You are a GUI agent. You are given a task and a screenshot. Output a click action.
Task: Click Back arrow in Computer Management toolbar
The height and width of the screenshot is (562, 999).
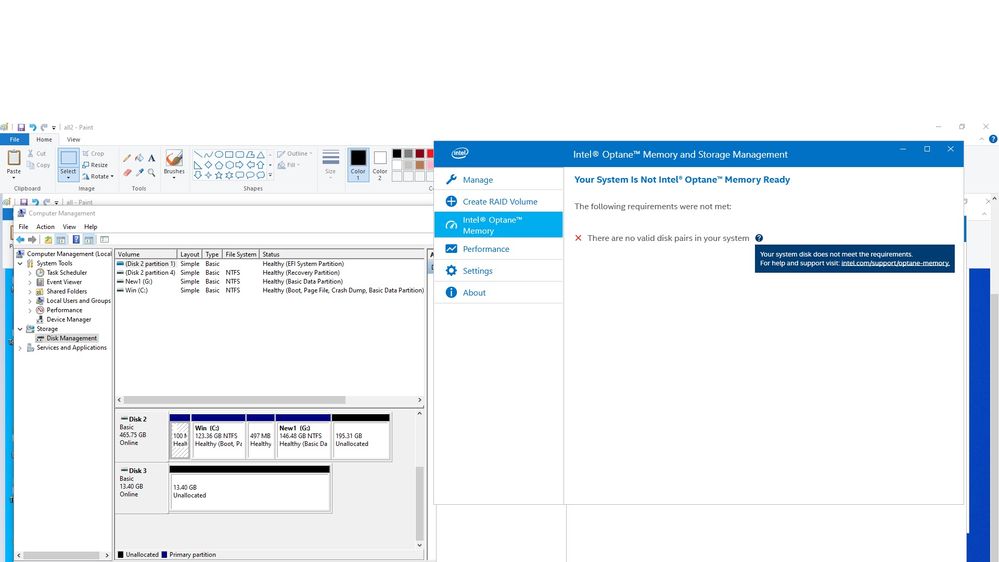(x=20, y=240)
